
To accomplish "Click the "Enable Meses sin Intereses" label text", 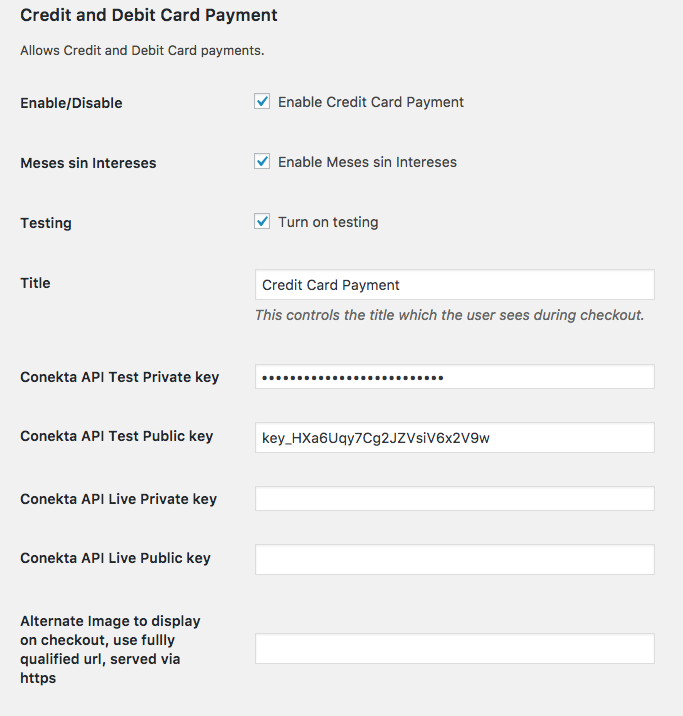I will (x=367, y=162).
